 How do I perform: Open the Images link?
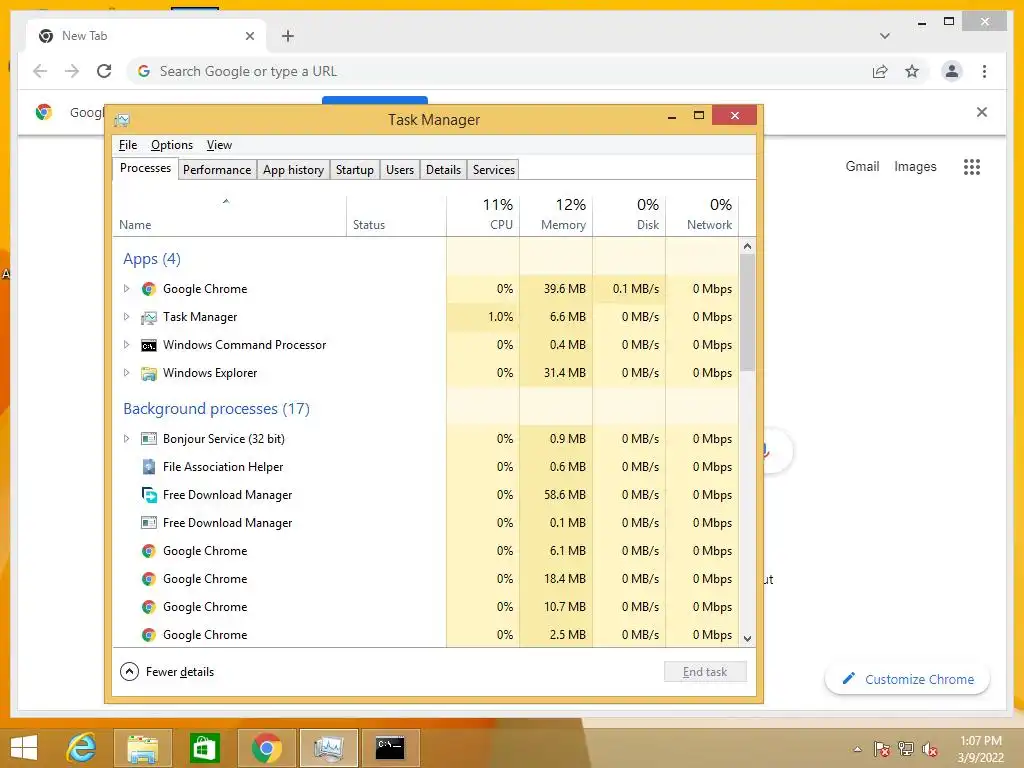point(915,167)
